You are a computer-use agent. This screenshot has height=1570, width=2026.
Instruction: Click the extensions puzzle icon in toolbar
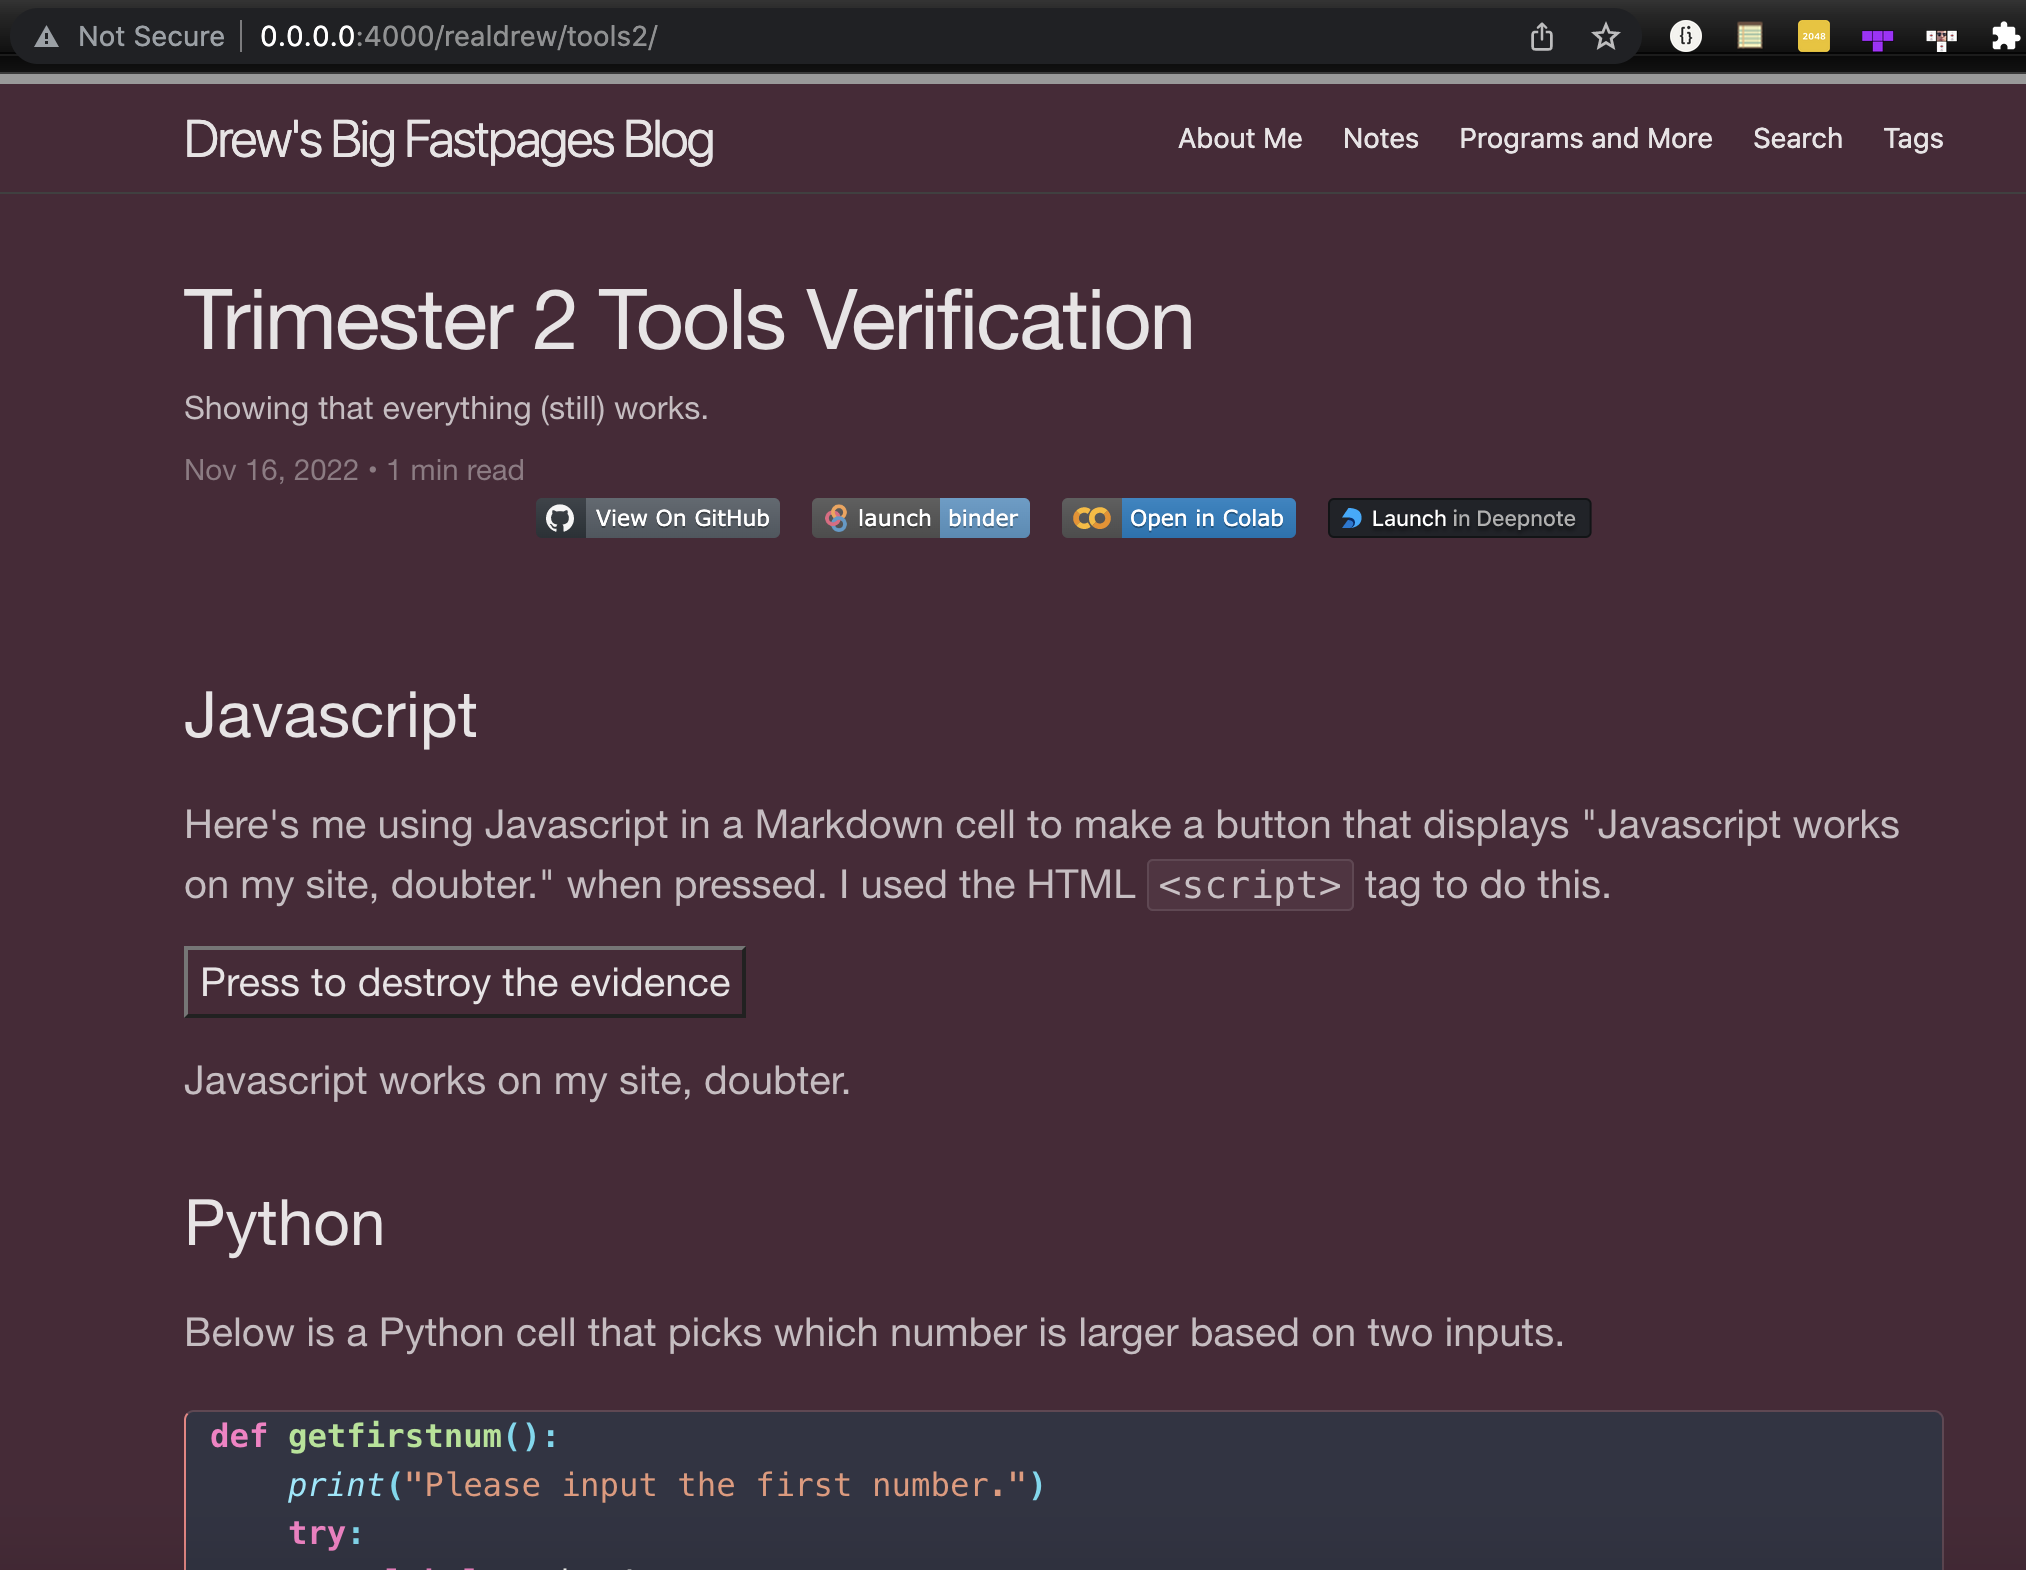tap(2006, 35)
